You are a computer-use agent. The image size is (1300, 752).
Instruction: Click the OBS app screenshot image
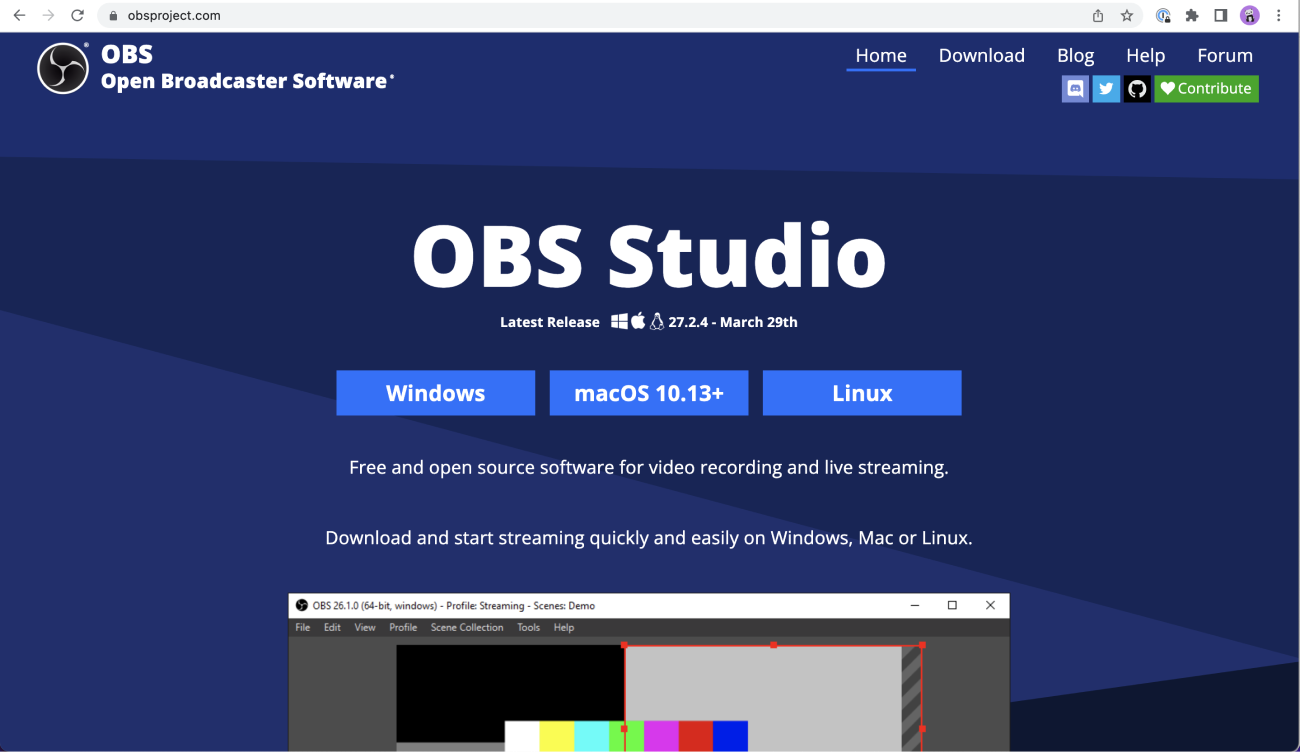pos(649,672)
